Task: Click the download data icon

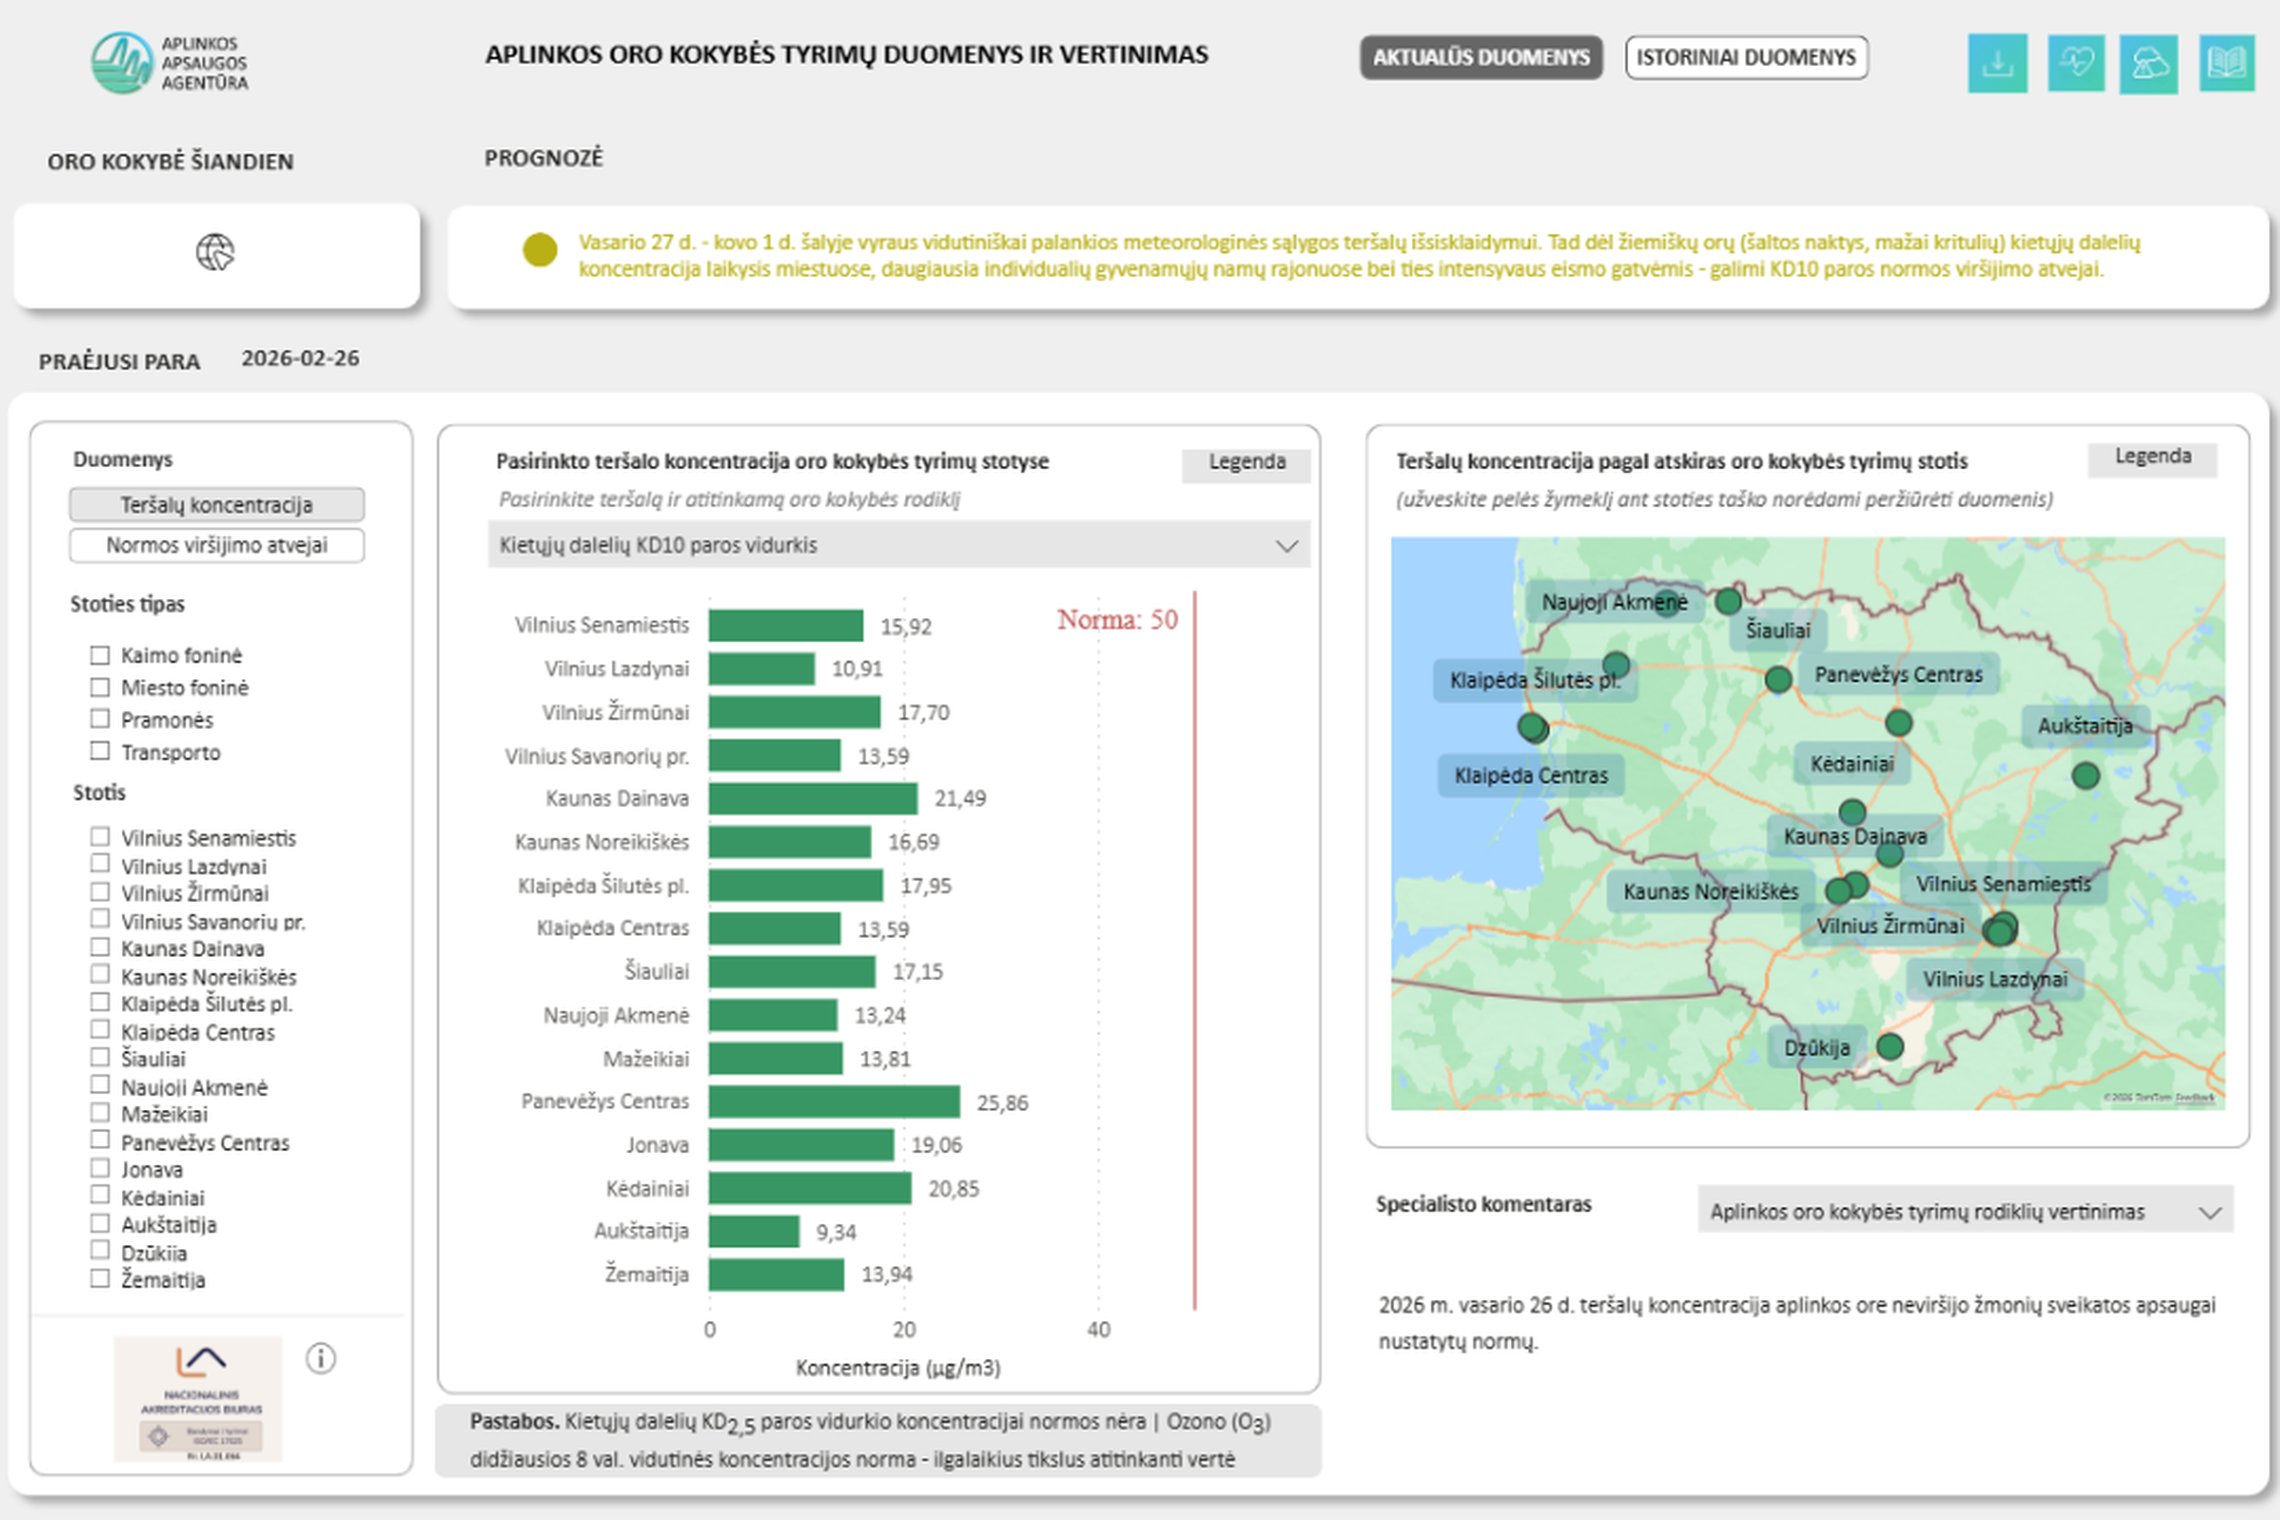Action: [1997, 63]
